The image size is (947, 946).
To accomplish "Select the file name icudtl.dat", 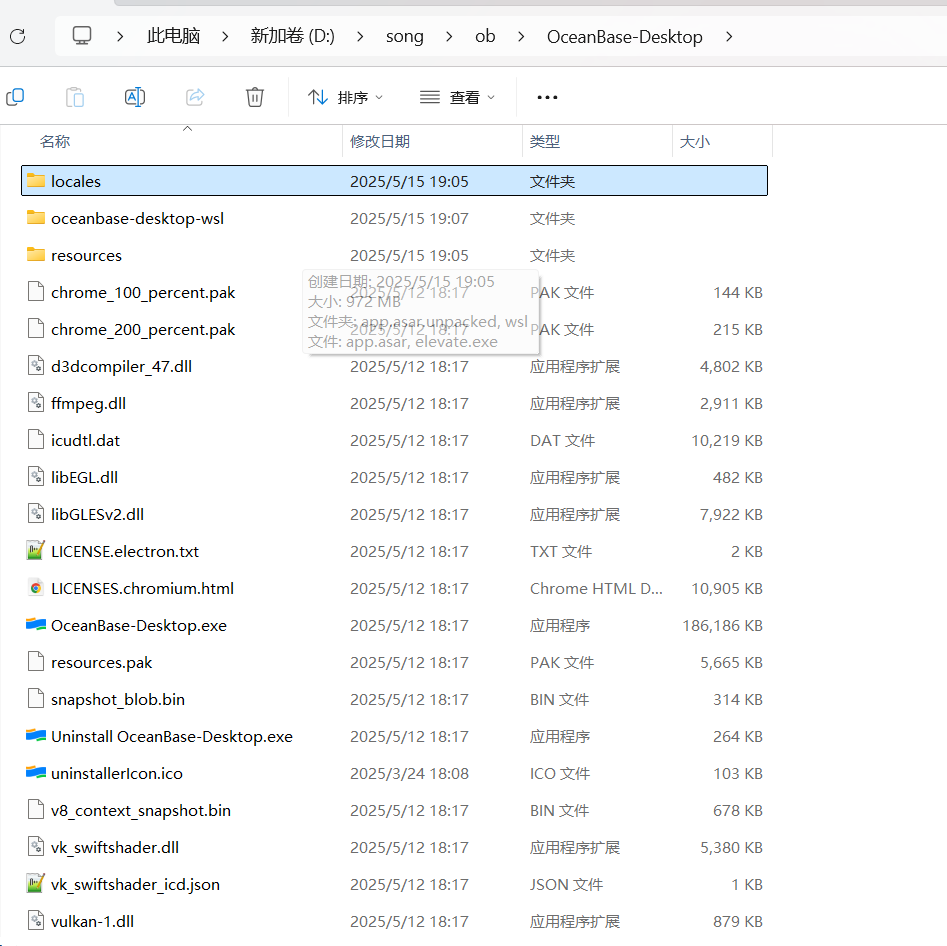I will [85, 440].
